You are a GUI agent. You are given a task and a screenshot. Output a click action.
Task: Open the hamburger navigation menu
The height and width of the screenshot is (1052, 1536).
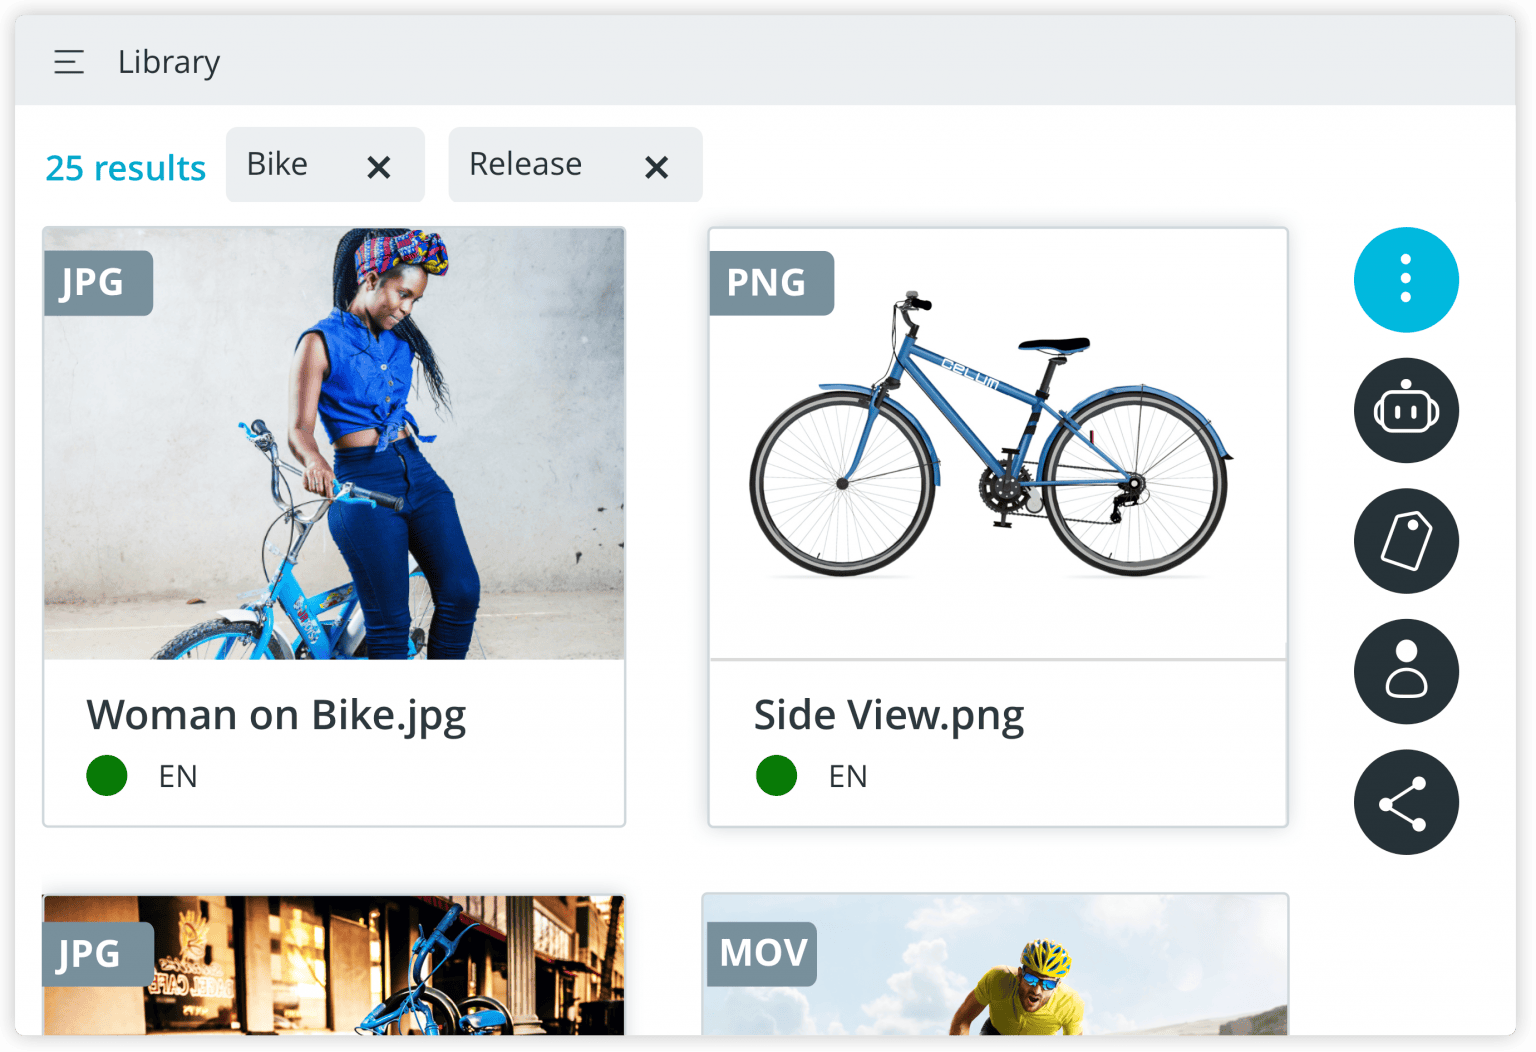68,61
